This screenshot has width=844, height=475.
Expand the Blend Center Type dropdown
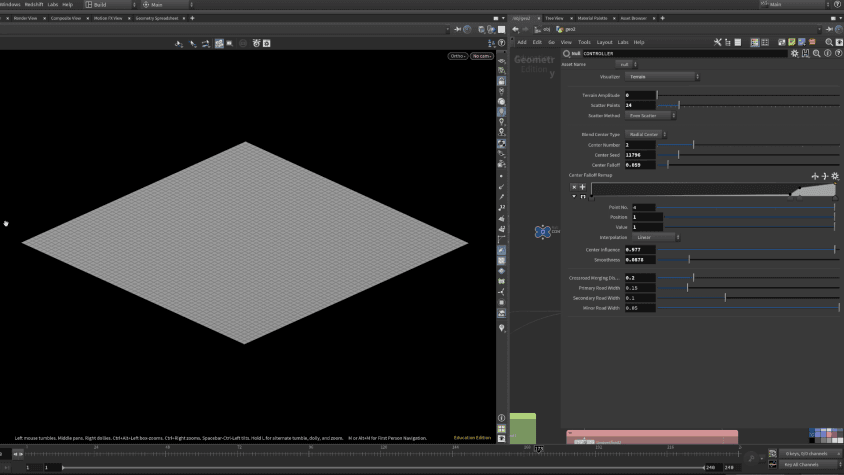pyautogui.click(x=646, y=134)
